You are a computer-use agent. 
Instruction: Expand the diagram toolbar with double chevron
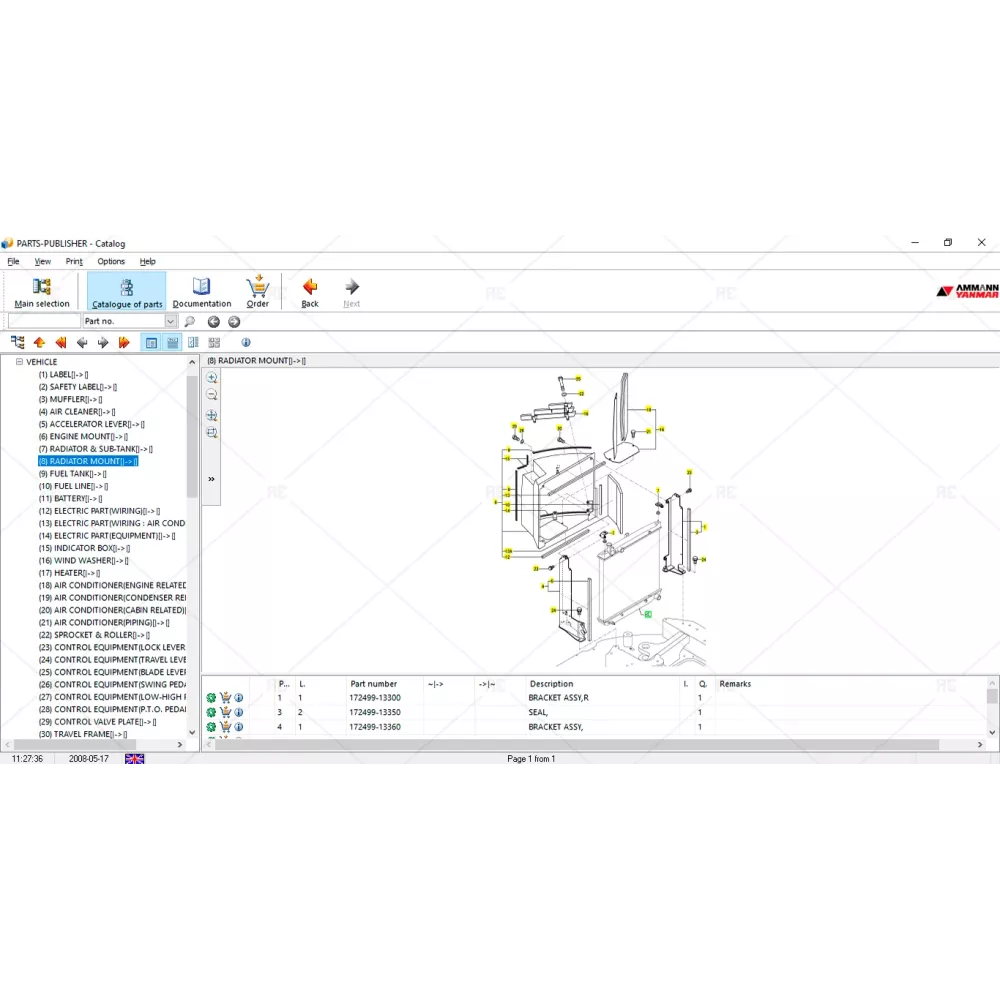pos(212,479)
